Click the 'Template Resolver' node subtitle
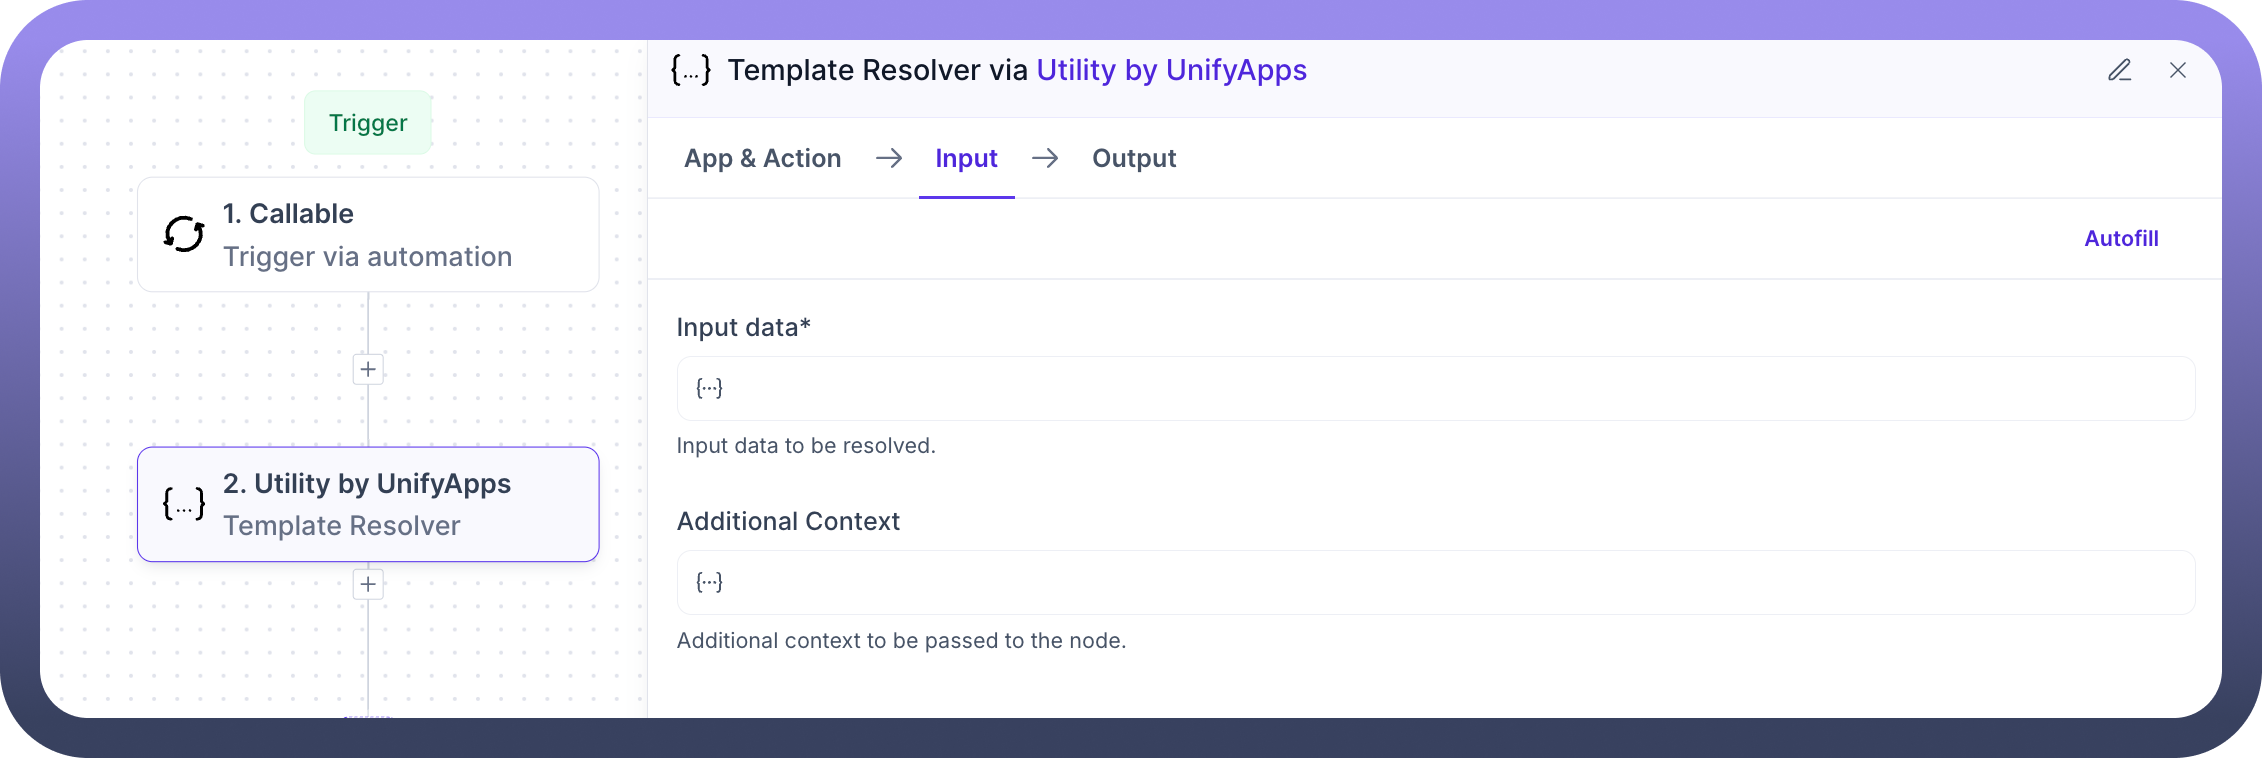The width and height of the screenshot is (2262, 758). tap(342, 526)
